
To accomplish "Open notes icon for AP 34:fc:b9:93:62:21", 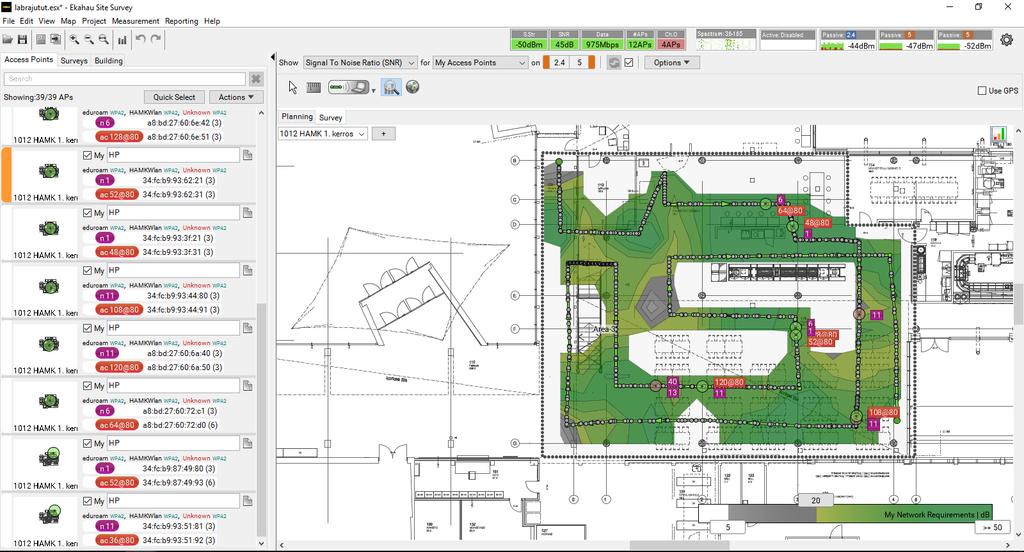I will pos(248,155).
